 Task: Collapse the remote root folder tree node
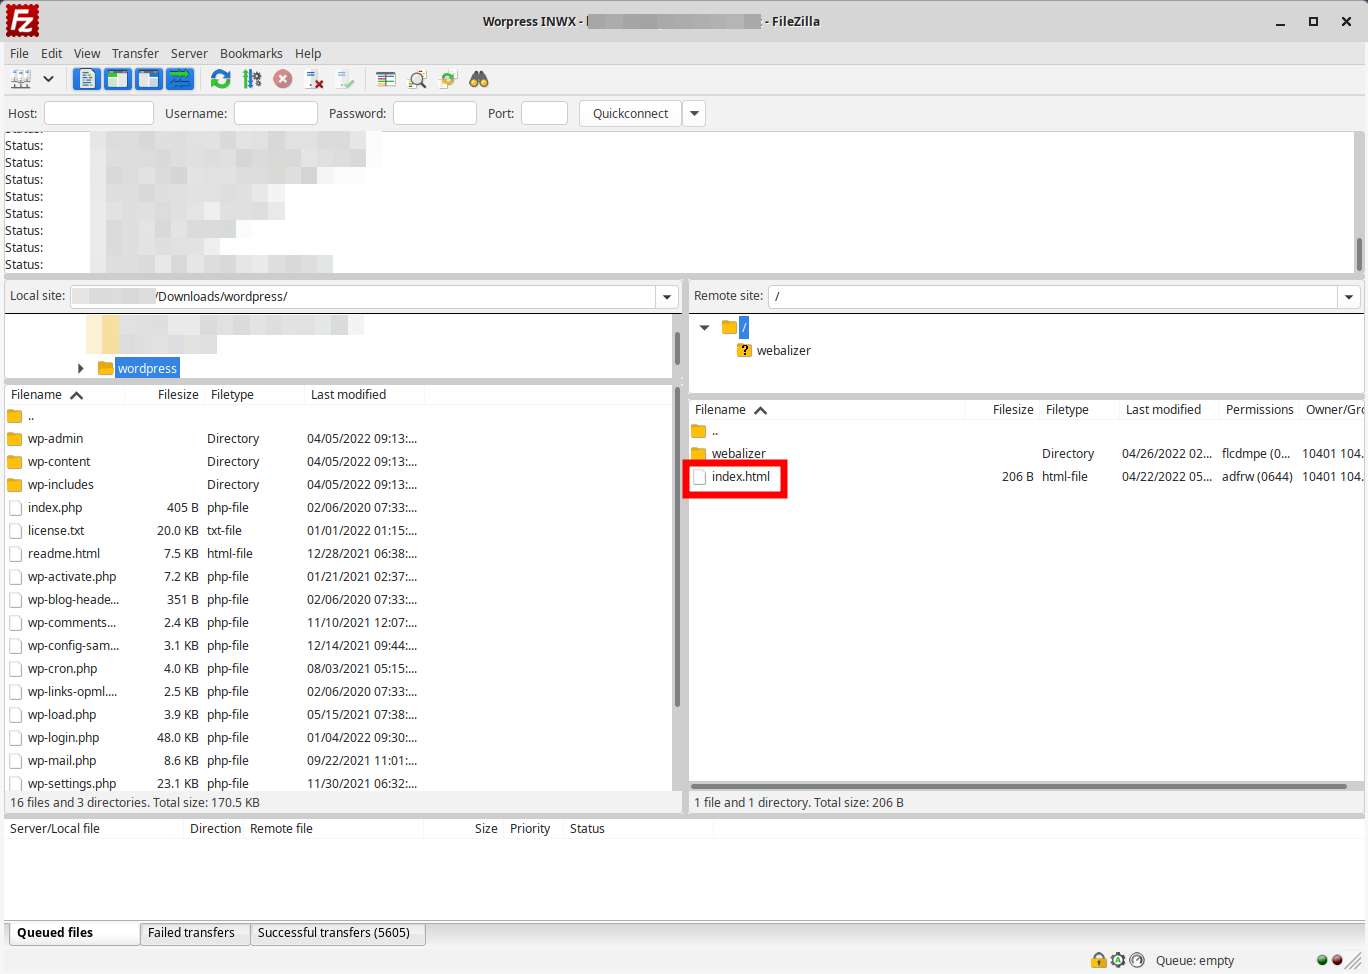(x=704, y=327)
